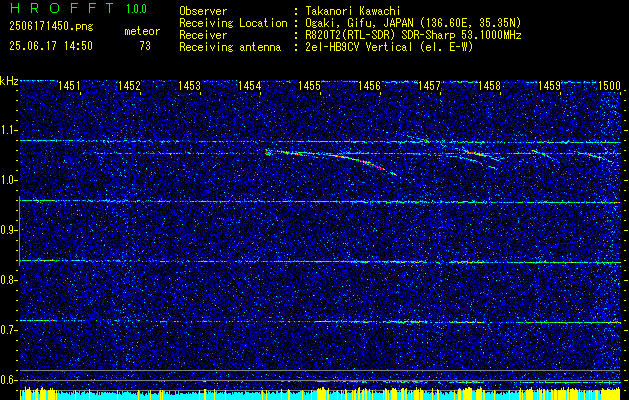Click the 0.9 kHz axis label
Image resolution: width=629 pixels, height=400 pixels.
click(x=8, y=230)
